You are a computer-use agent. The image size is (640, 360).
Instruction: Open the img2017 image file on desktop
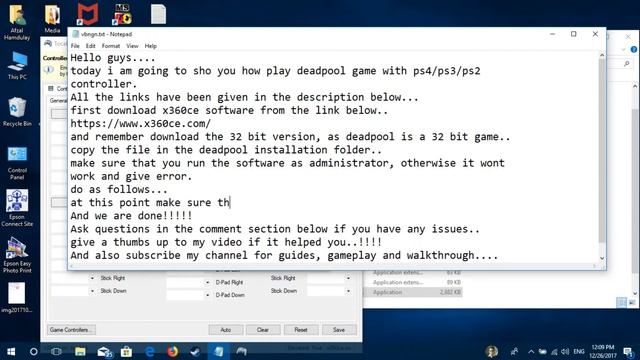pos(17,297)
